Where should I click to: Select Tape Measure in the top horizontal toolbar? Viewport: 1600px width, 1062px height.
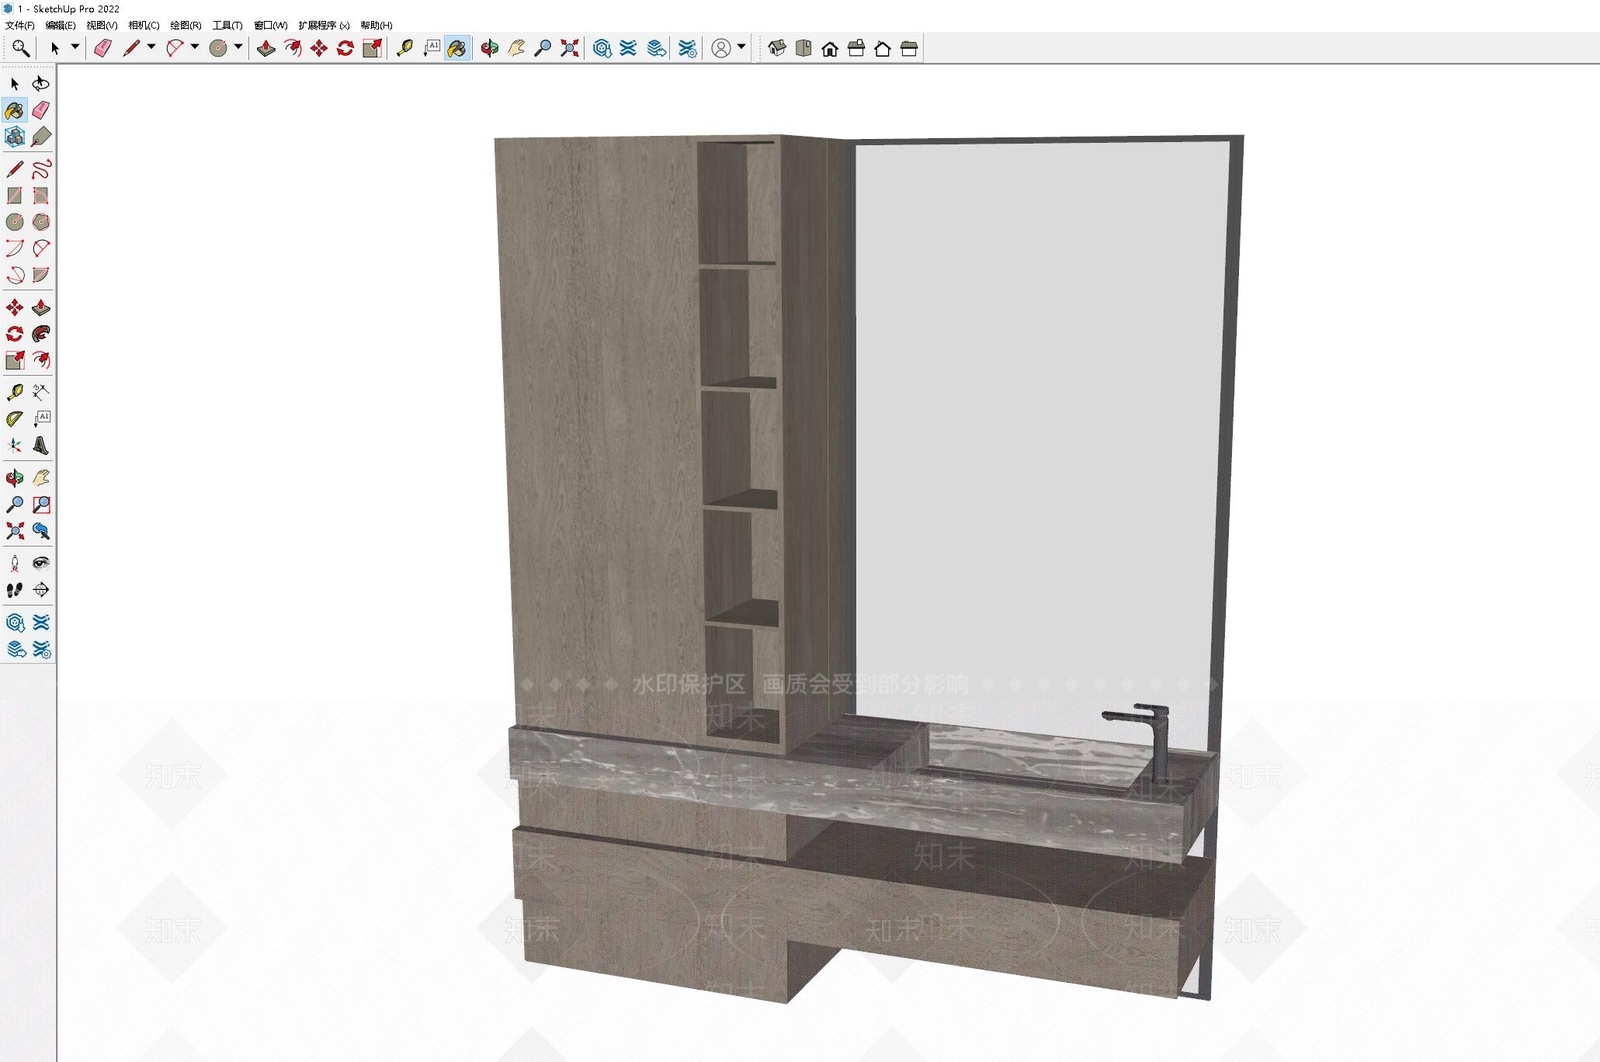(x=405, y=48)
